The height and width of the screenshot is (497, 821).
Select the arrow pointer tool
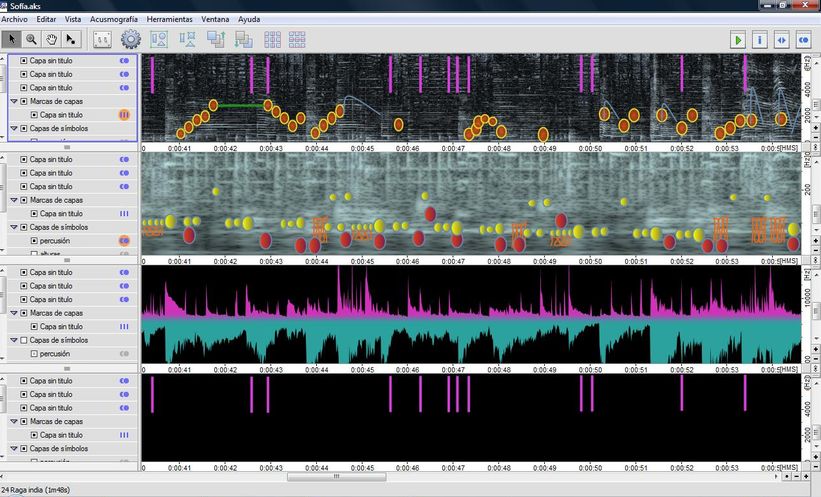pos(12,39)
